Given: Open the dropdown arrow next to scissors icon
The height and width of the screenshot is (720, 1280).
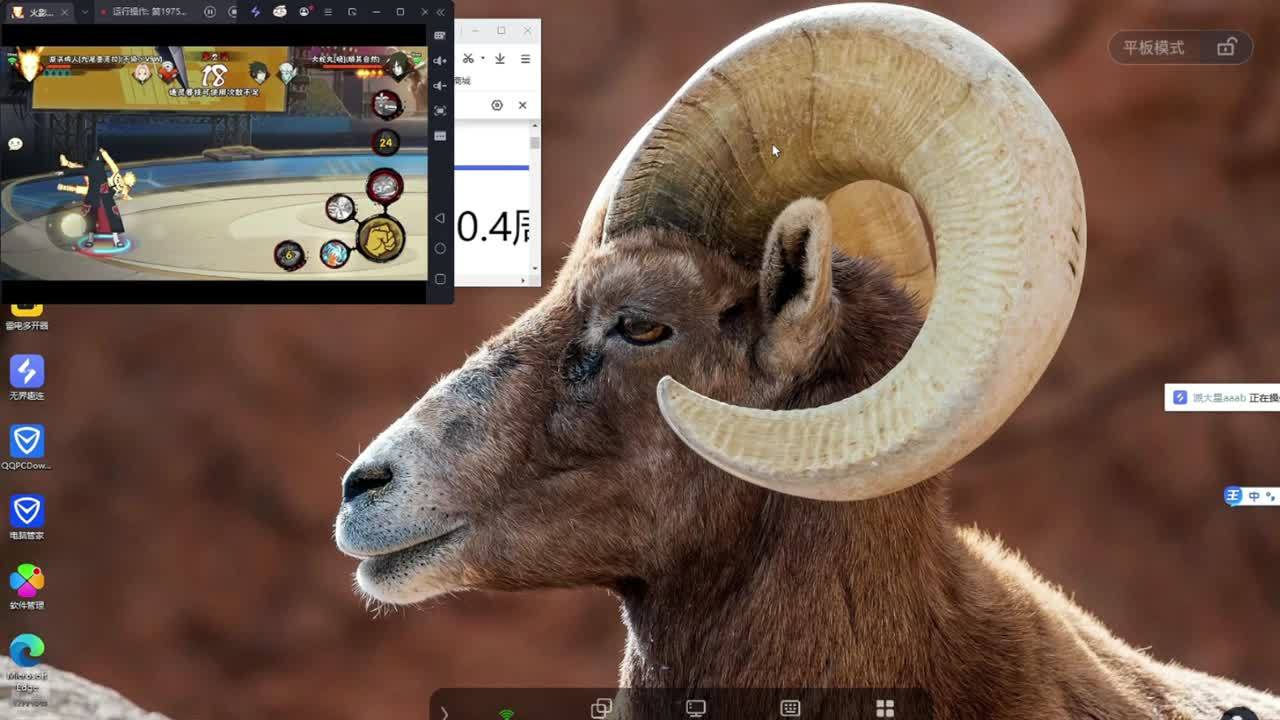Looking at the screenshot, I should point(482,59).
